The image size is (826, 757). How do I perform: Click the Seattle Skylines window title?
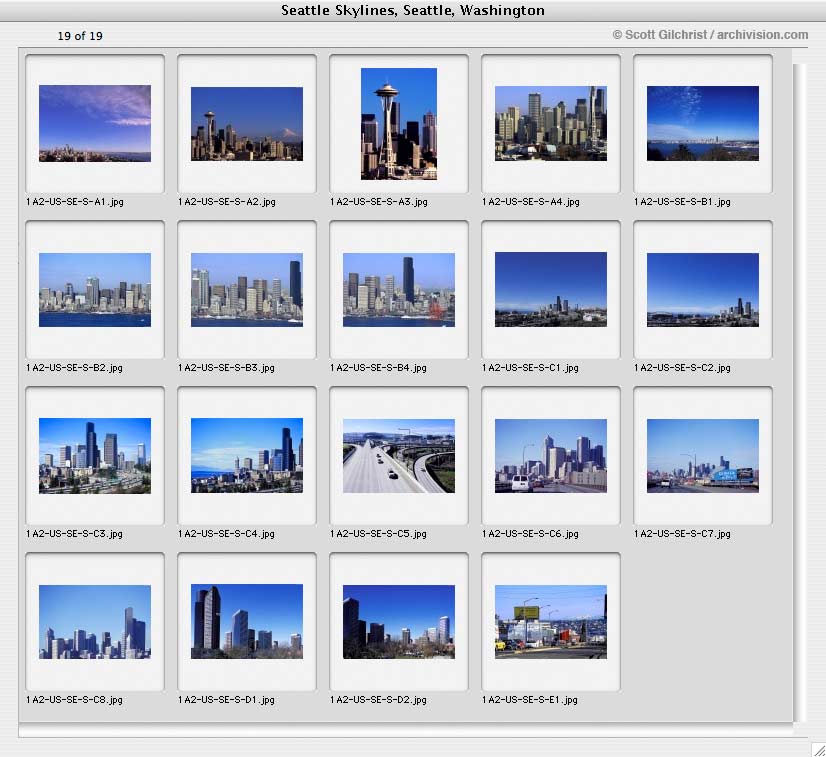point(412,10)
